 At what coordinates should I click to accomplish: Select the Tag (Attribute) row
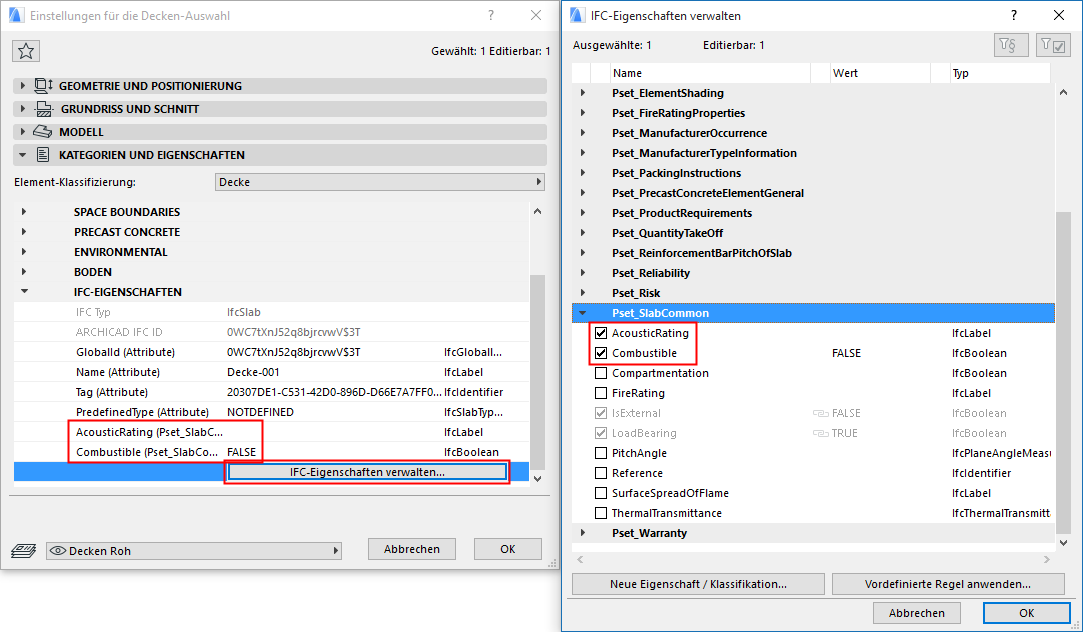tap(271, 392)
